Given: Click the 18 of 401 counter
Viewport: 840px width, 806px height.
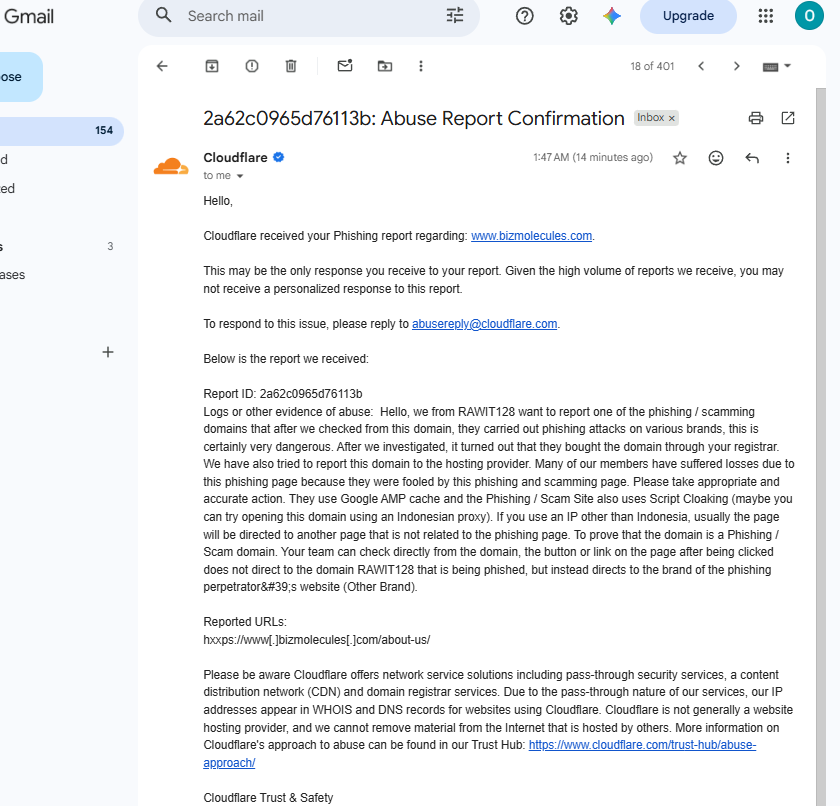Looking at the screenshot, I should pyautogui.click(x=652, y=66).
